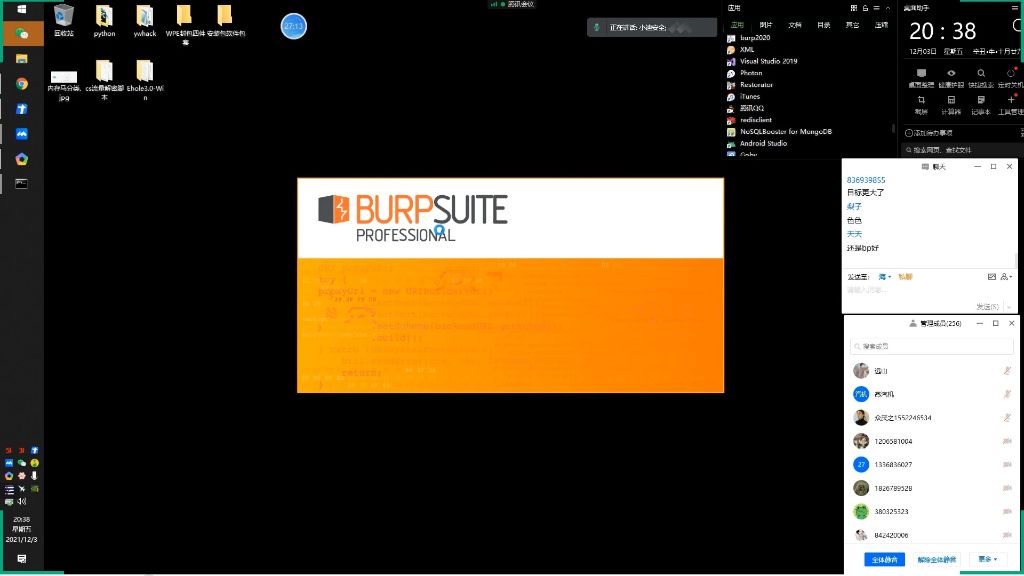1024x576 pixels.
Task: Click the unmute-all button
Action: click(936, 560)
